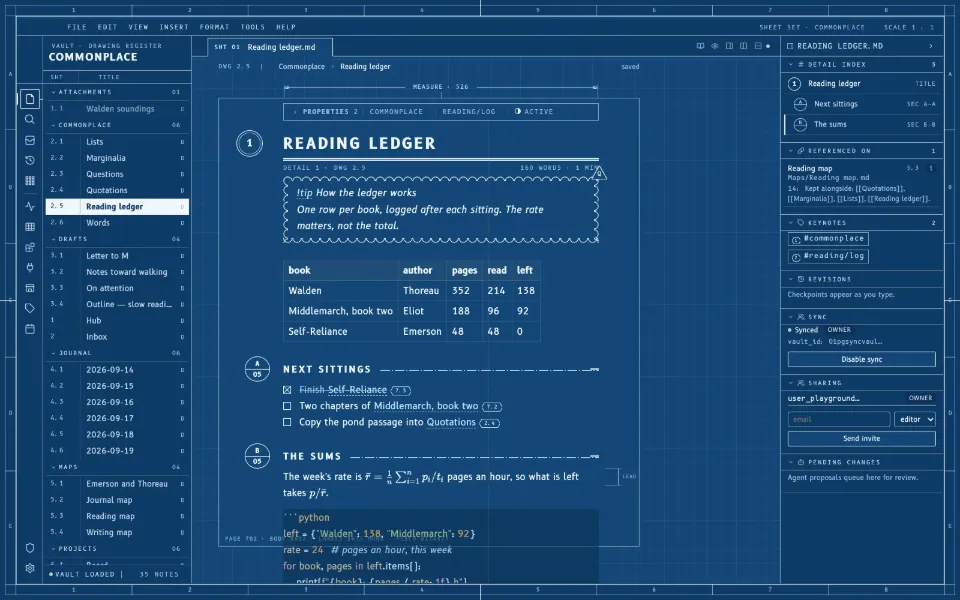Click the horizontal split layout icon

[758, 46]
